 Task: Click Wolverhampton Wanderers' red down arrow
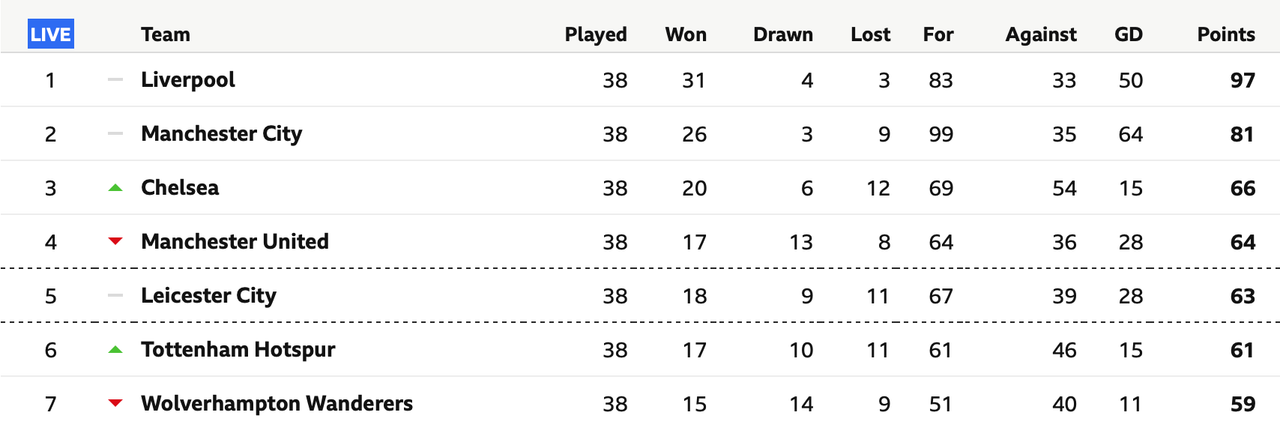(115, 403)
